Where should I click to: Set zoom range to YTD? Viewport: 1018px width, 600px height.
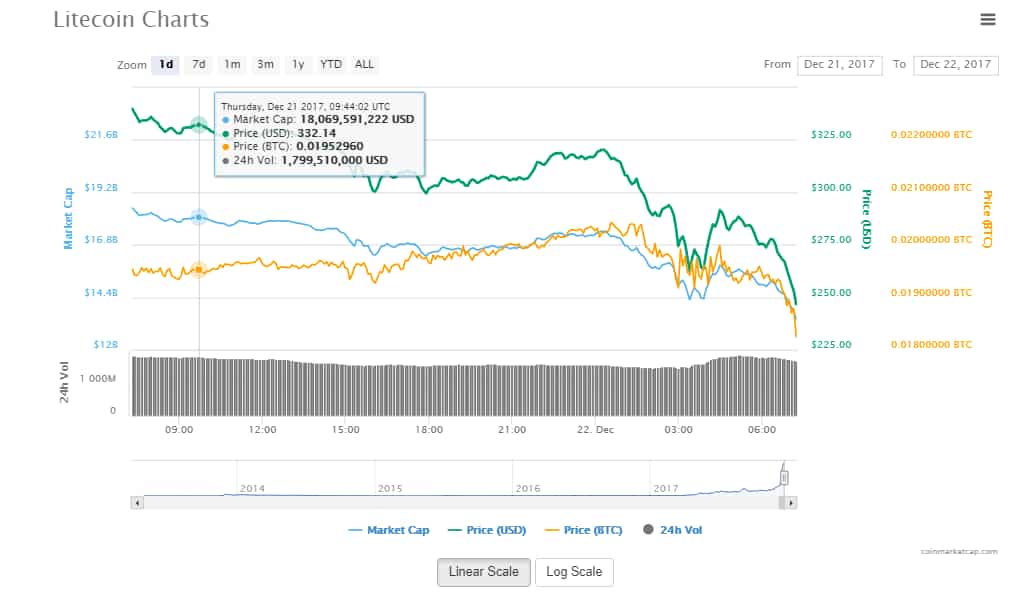[330, 64]
